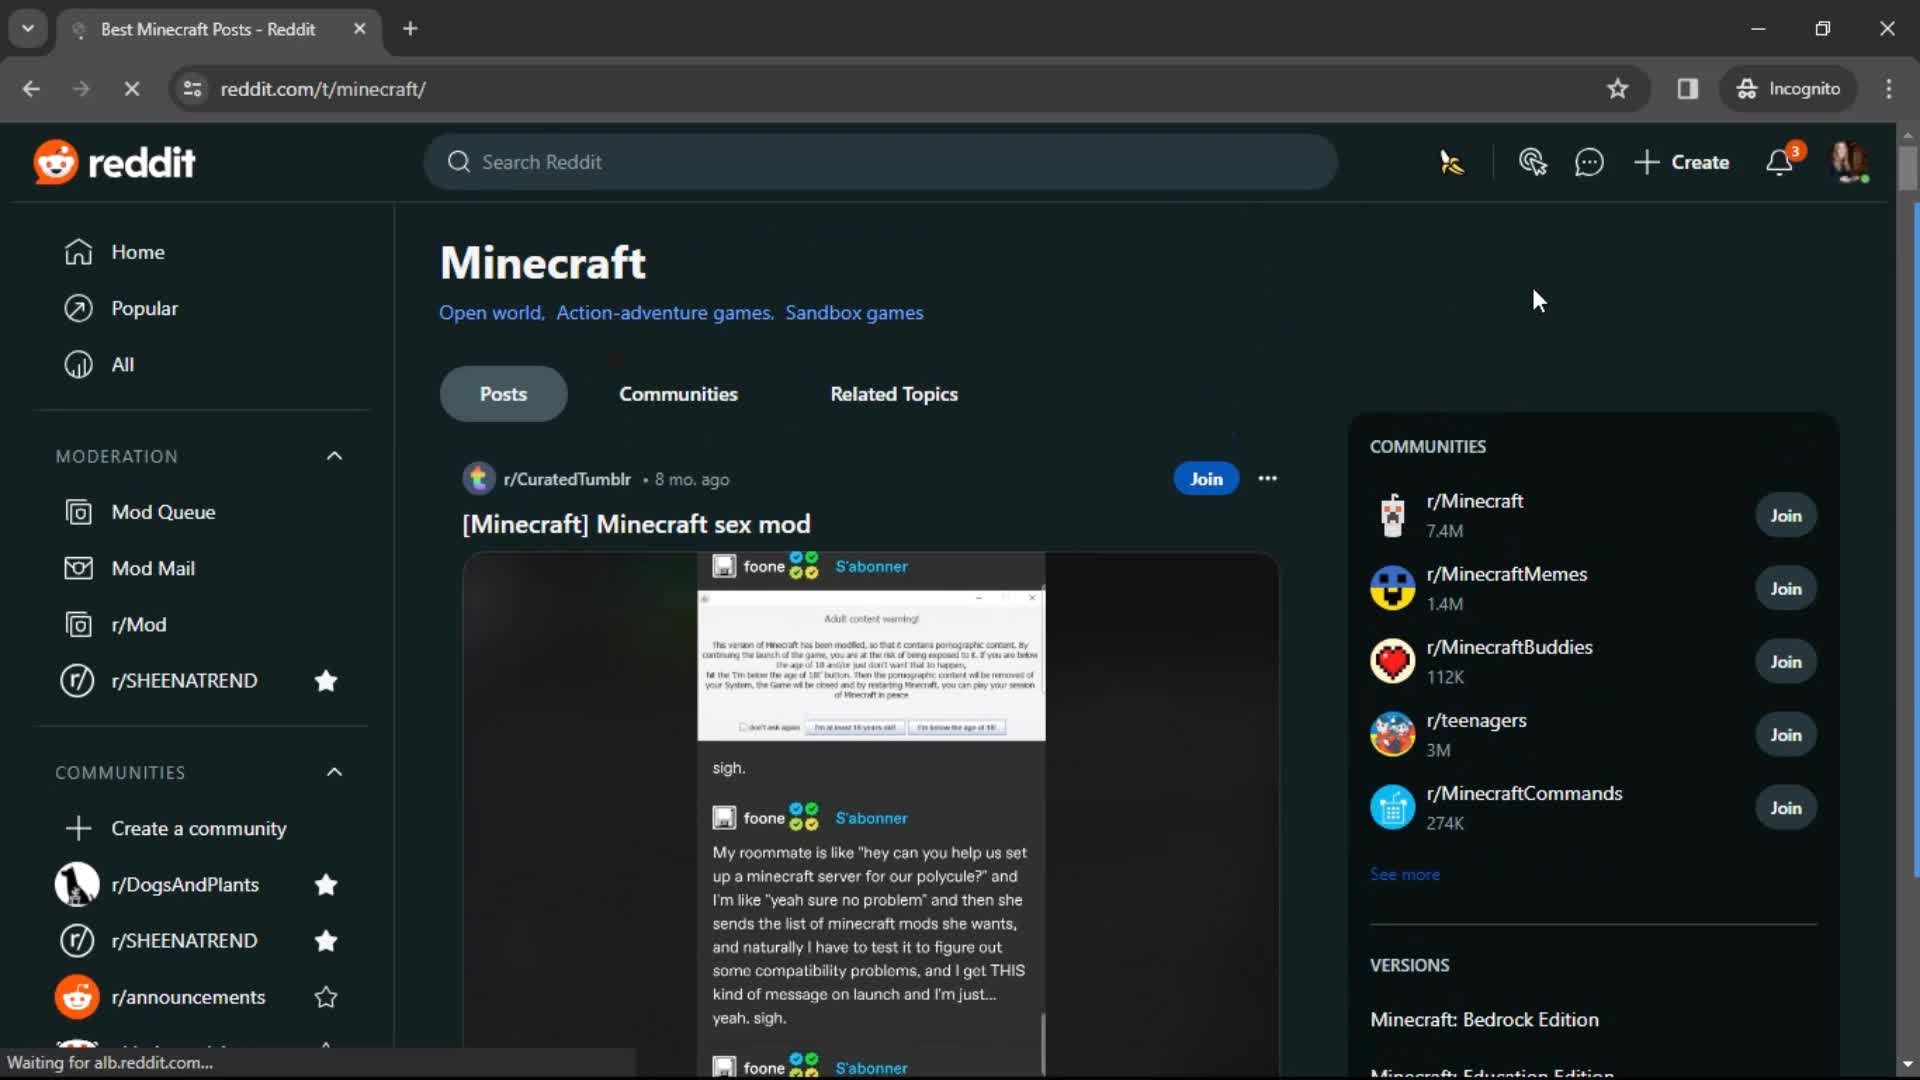Image resolution: width=1920 pixels, height=1080 pixels.
Task: Click the Incognito browser icon
Action: [x=1746, y=88]
